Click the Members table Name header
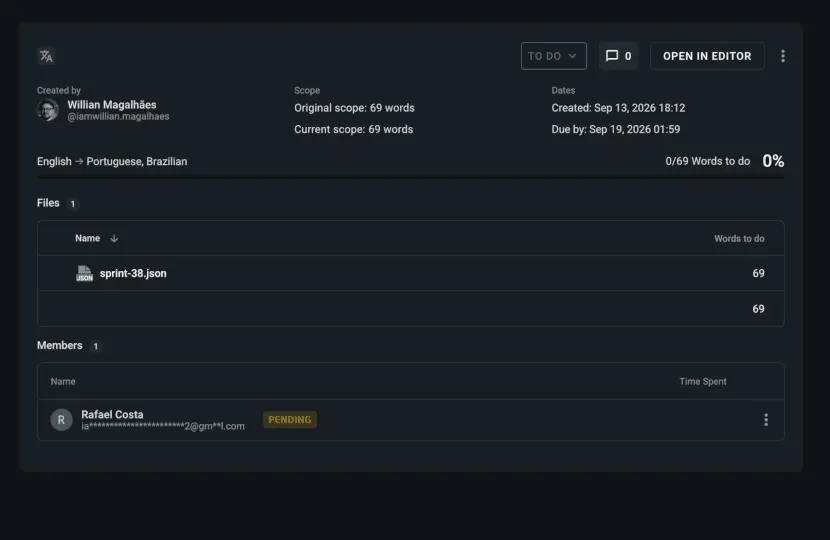The width and height of the screenshot is (830, 540). (x=63, y=382)
